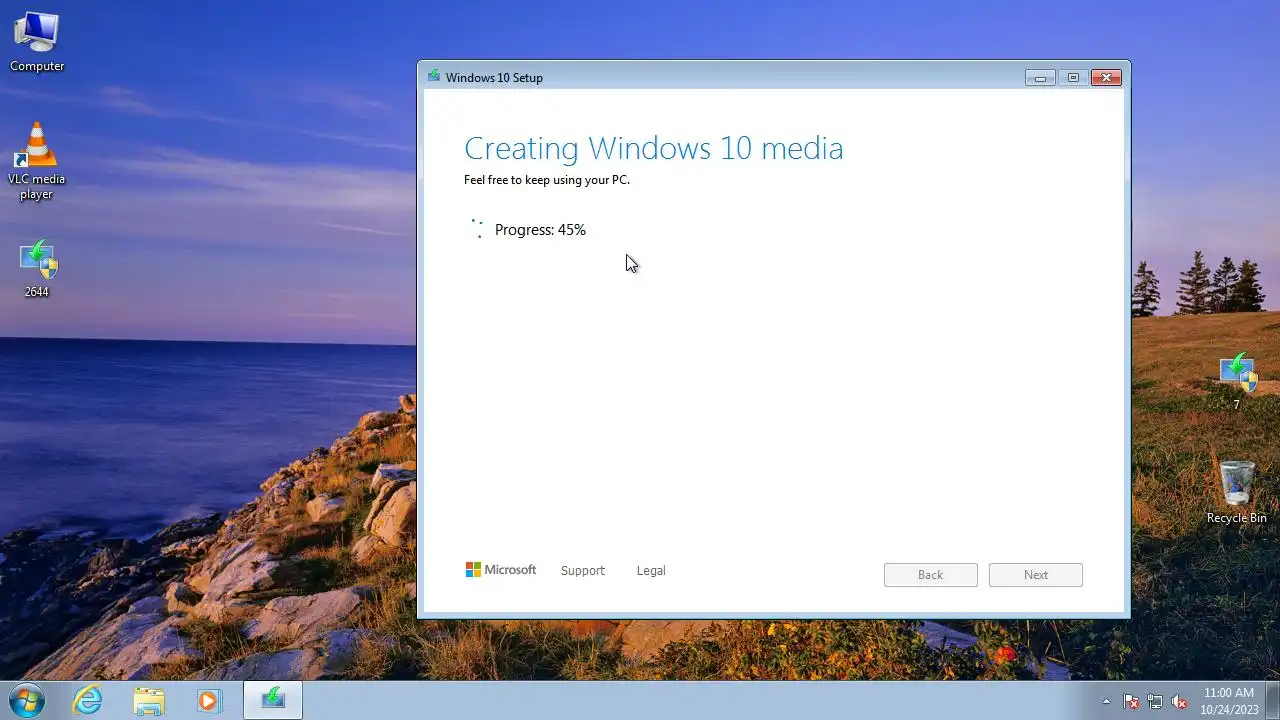The width and height of the screenshot is (1280, 720).
Task: Click the Next button
Action: coord(1036,575)
